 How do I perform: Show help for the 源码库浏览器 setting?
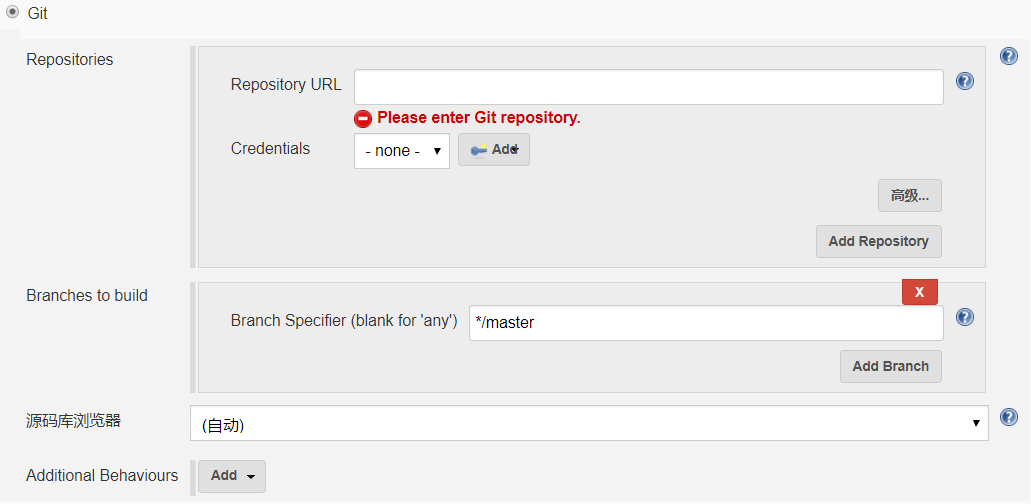point(1009,417)
